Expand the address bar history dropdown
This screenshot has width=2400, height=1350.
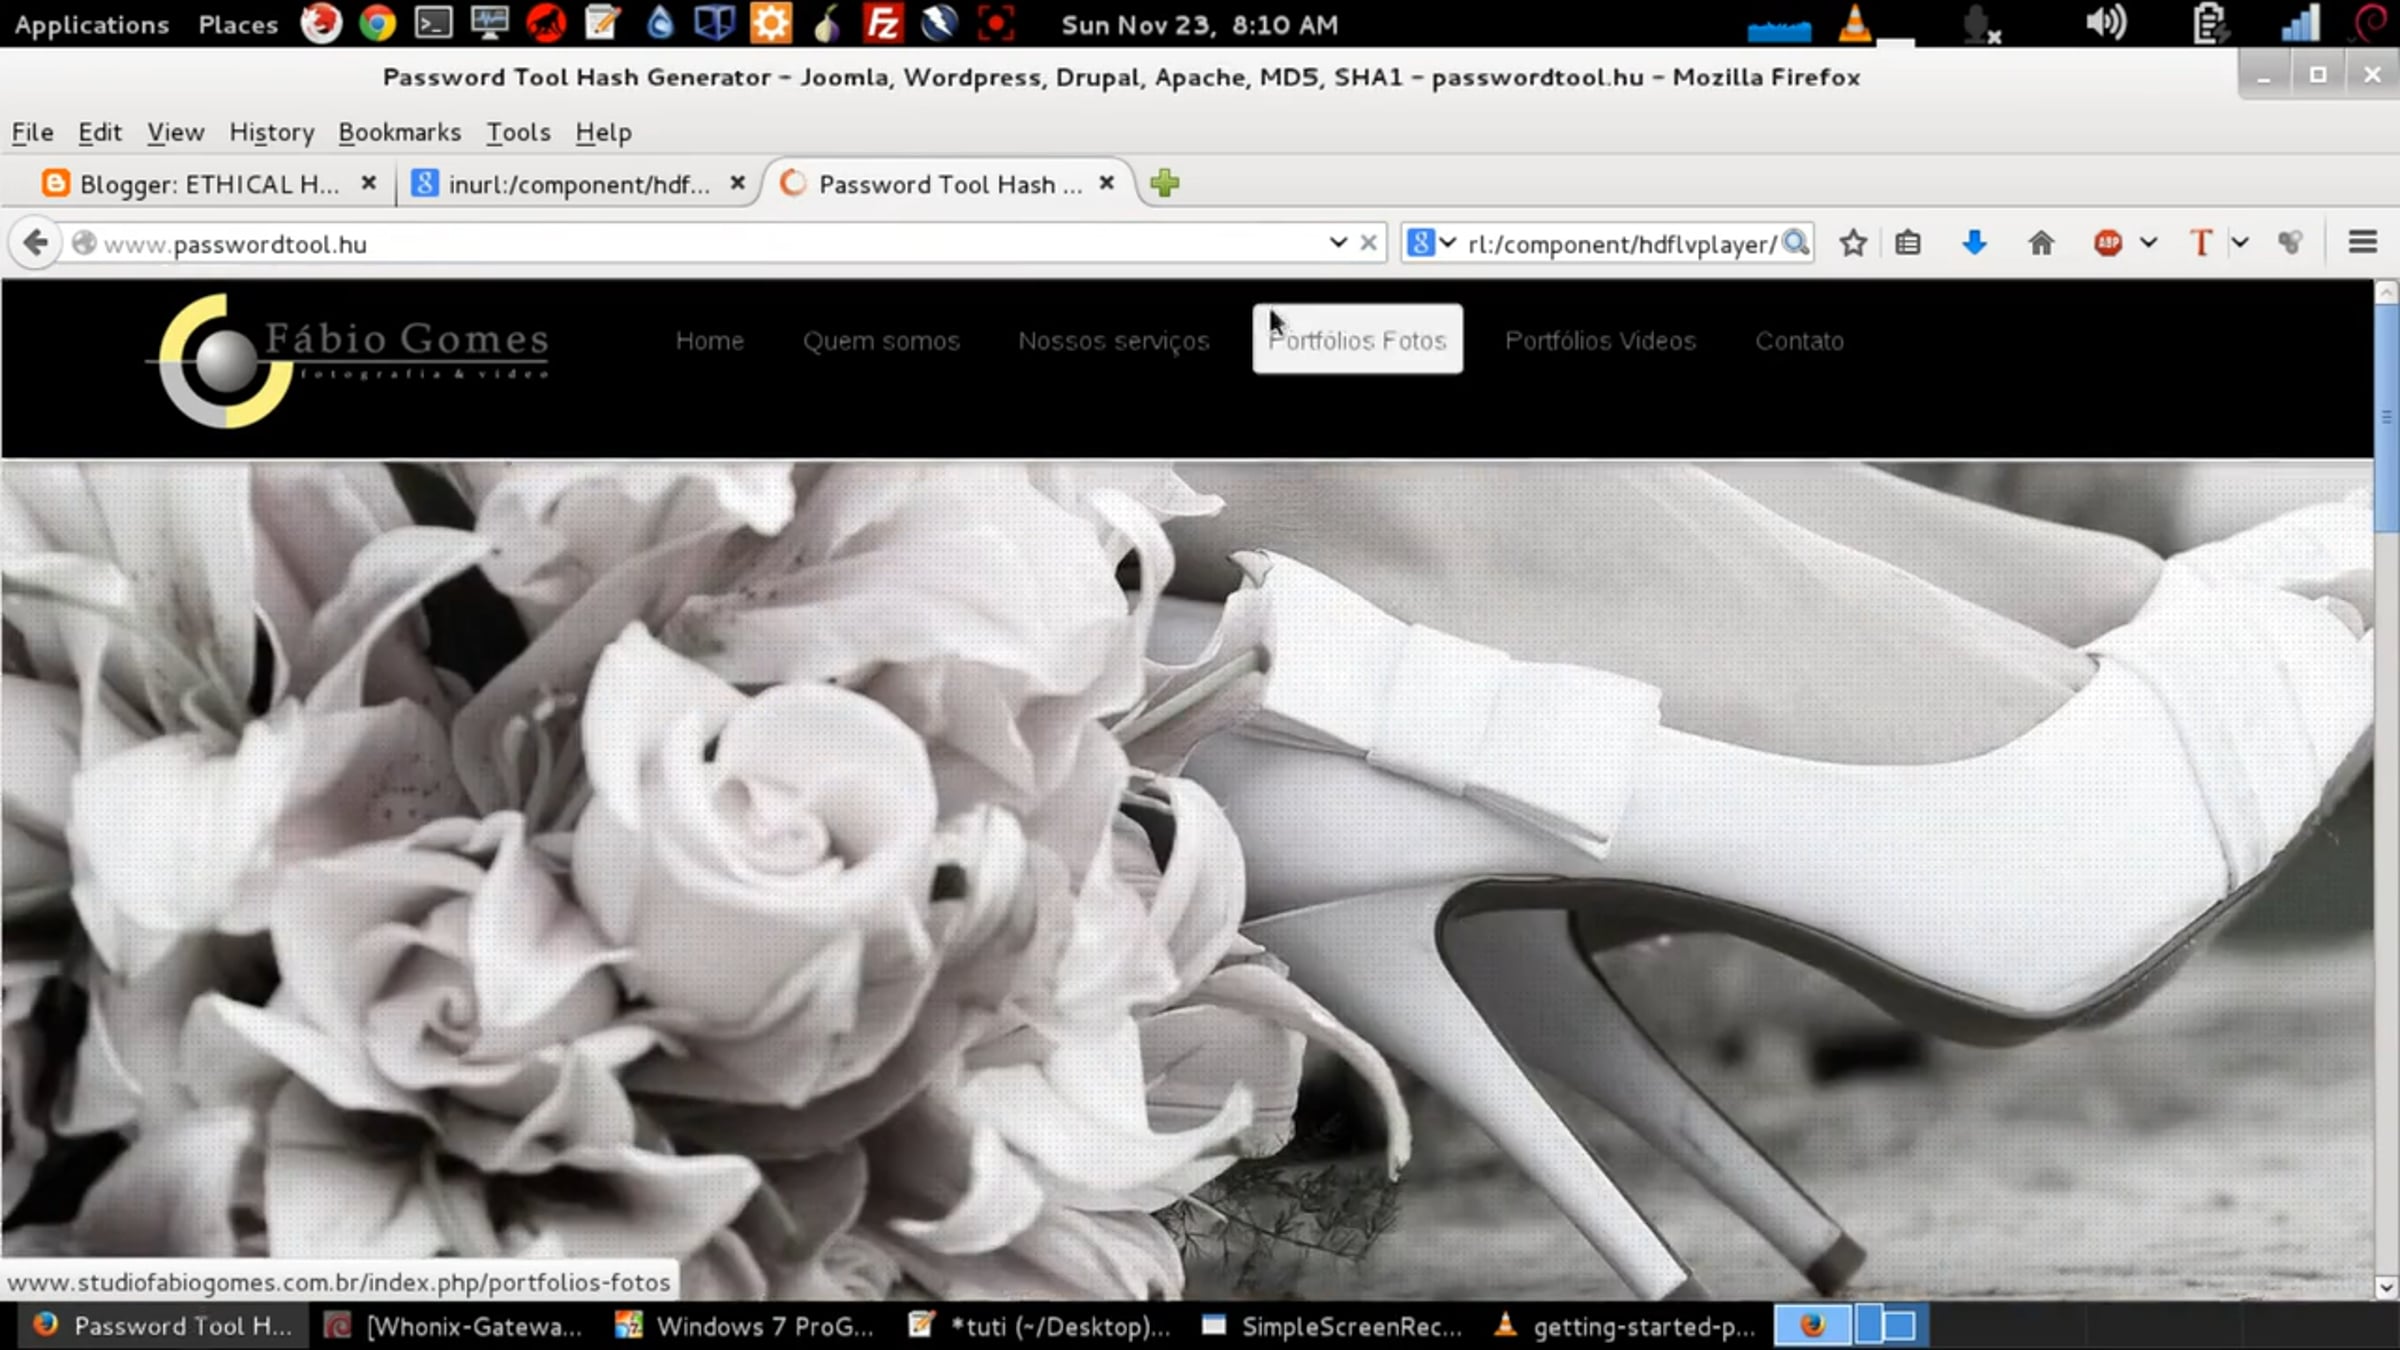point(1338,243)
